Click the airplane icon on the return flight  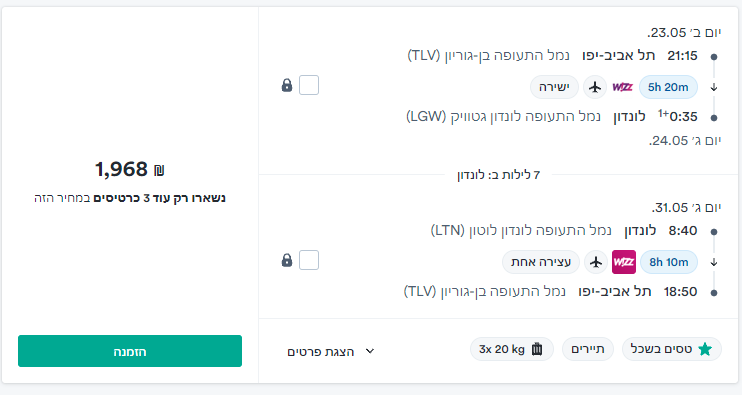(596, 262)
